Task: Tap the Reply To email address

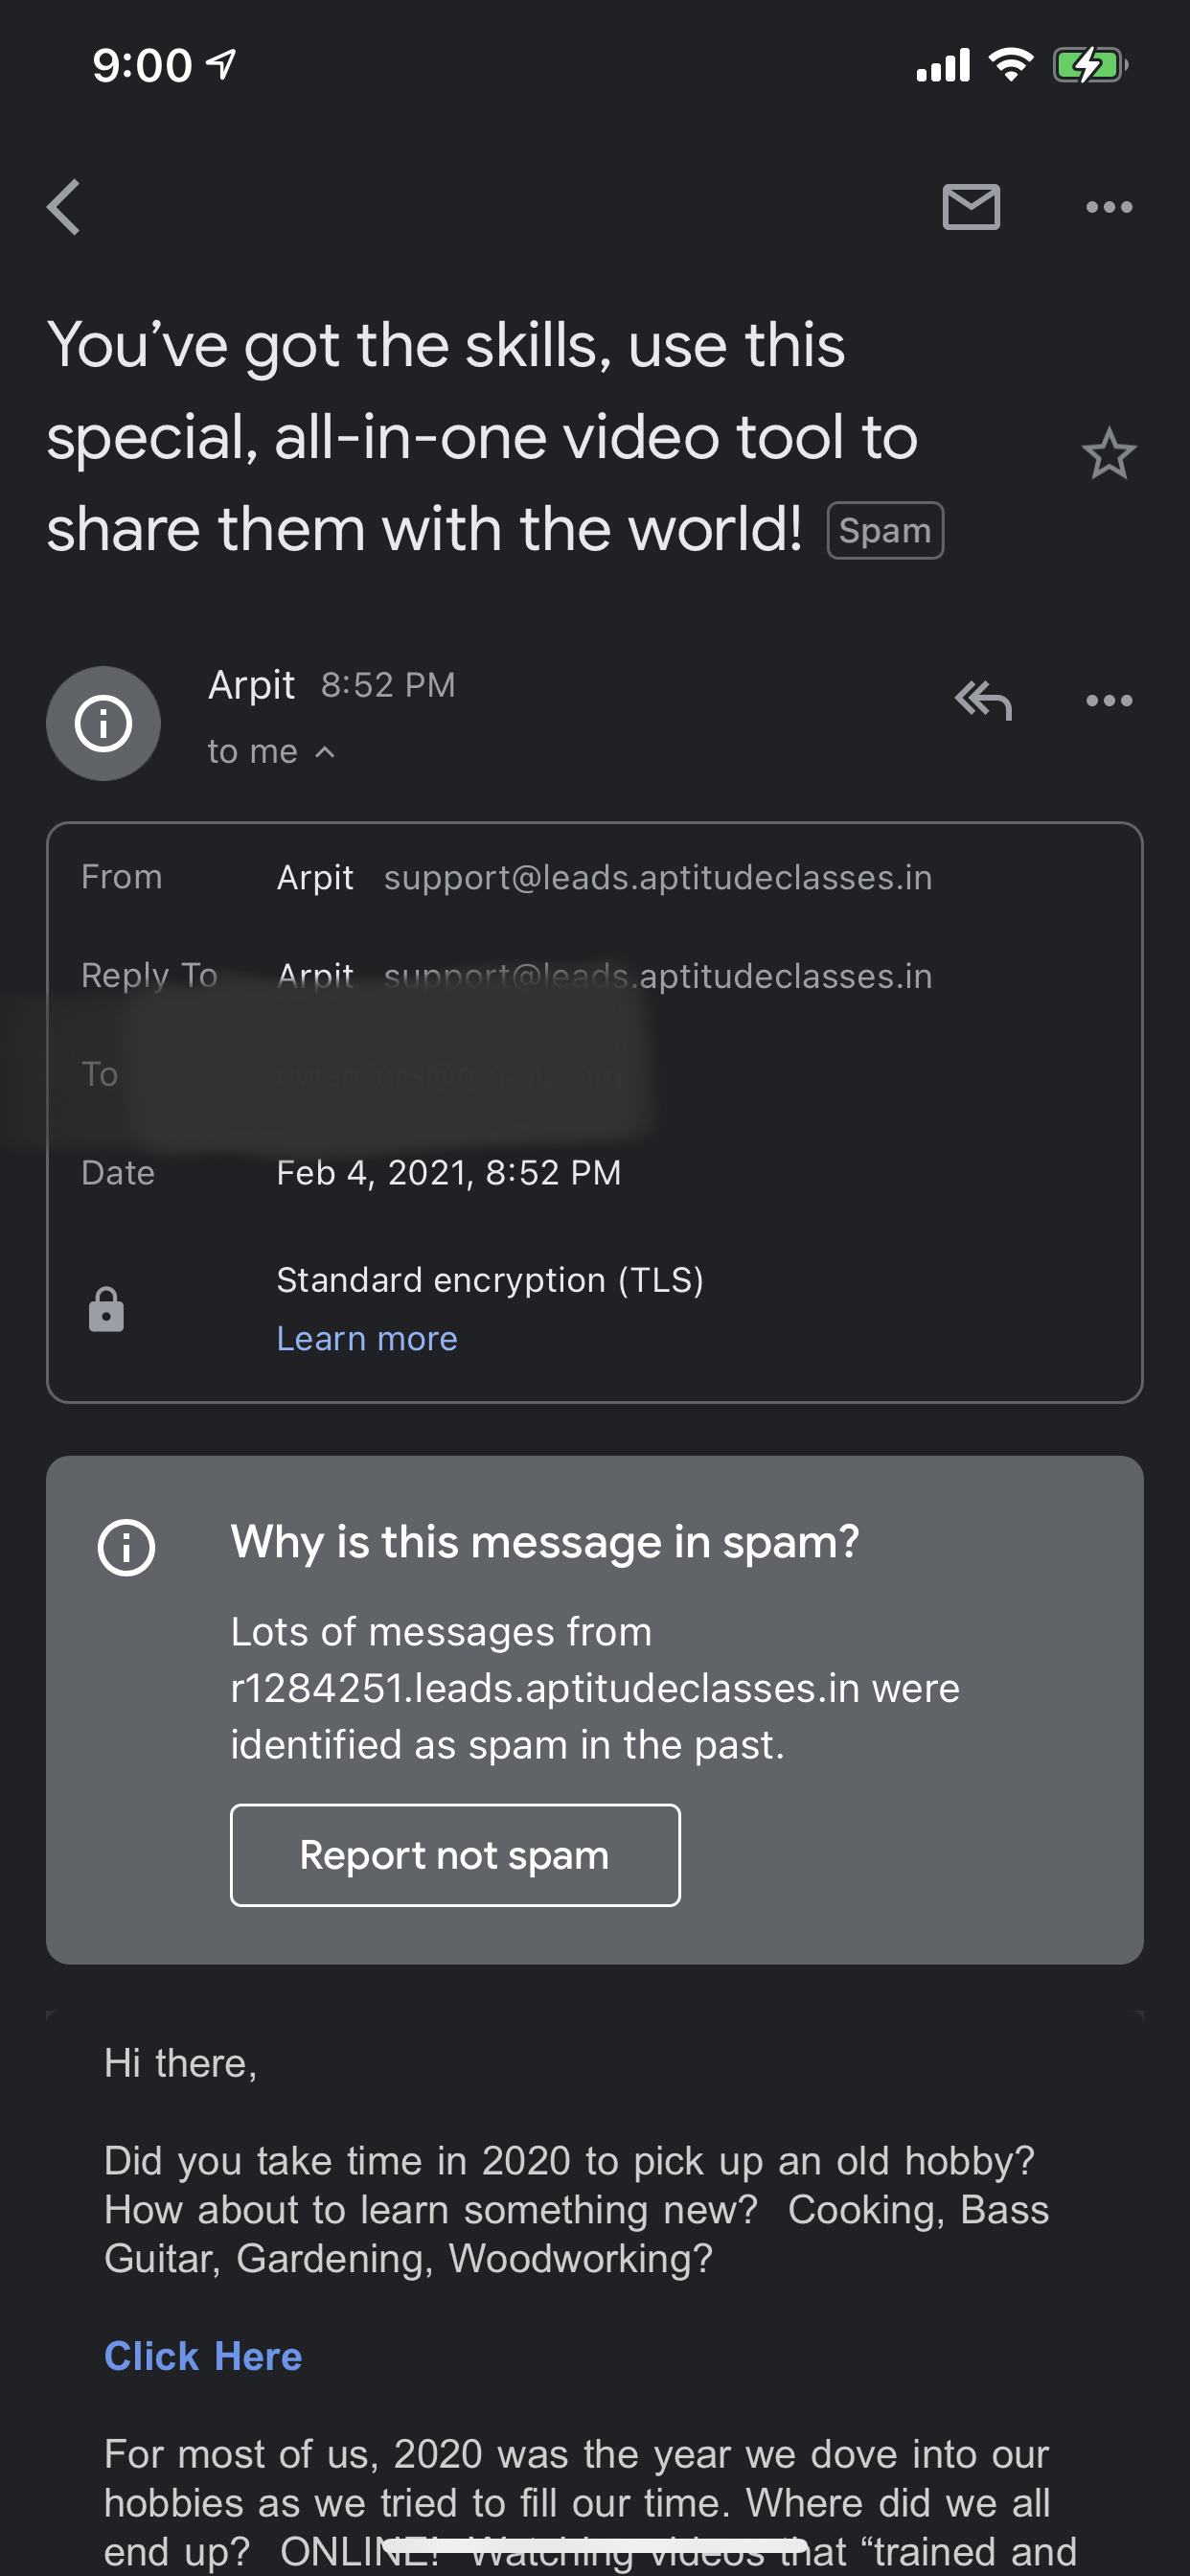Action: click(658, 976)
